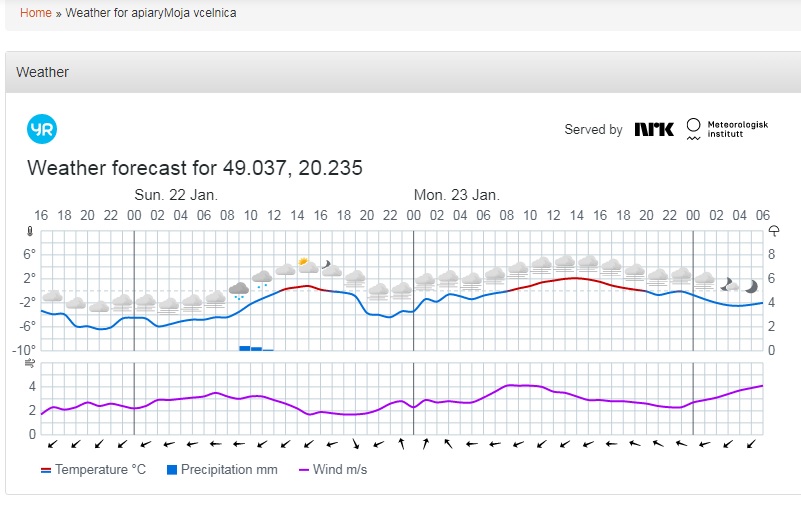Click the 'Sun. 22 Jan.' date label

coord(176,195)
